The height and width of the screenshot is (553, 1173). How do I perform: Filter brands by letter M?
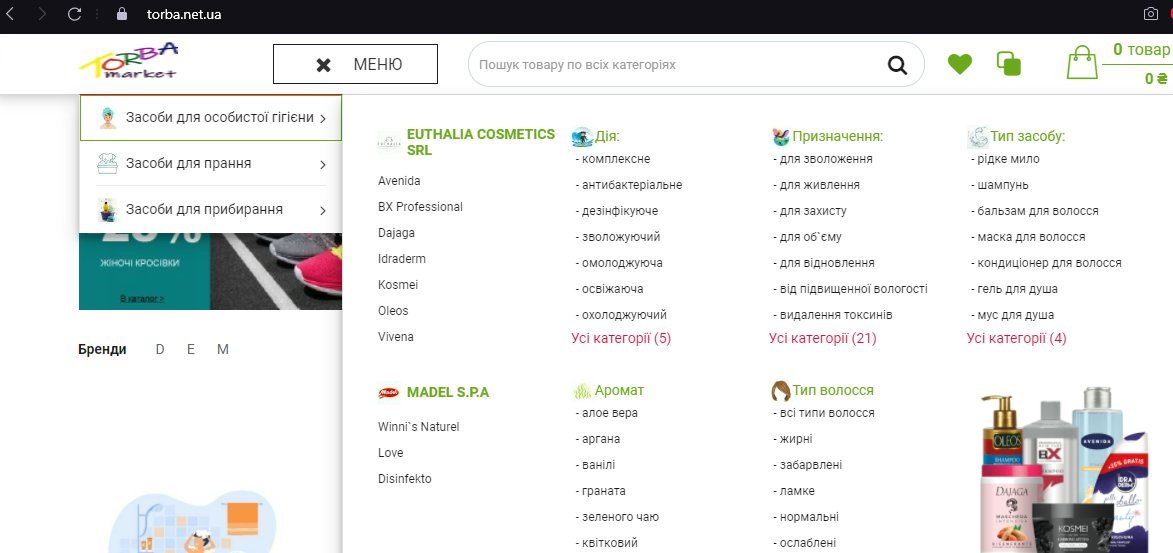coord(223,349)
